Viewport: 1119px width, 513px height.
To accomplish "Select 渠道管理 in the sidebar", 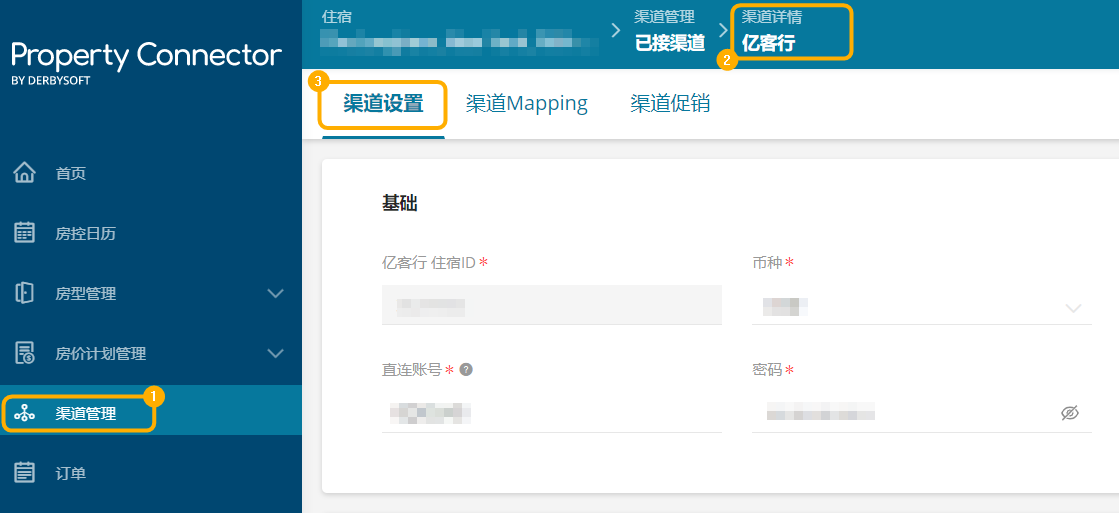I will (151, 412).
